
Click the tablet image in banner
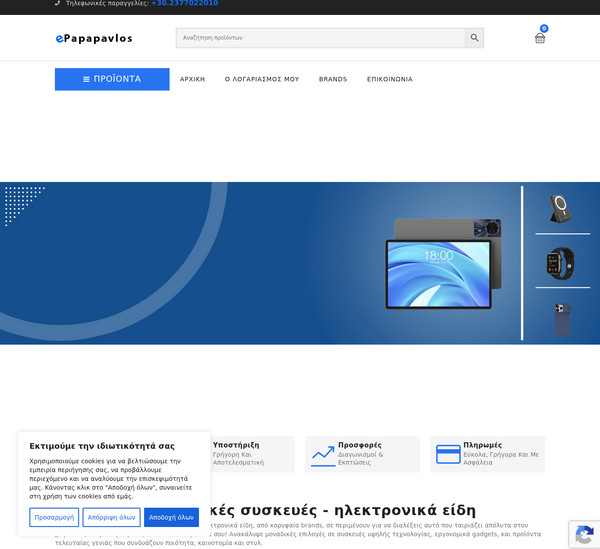[x=443, y=264]
